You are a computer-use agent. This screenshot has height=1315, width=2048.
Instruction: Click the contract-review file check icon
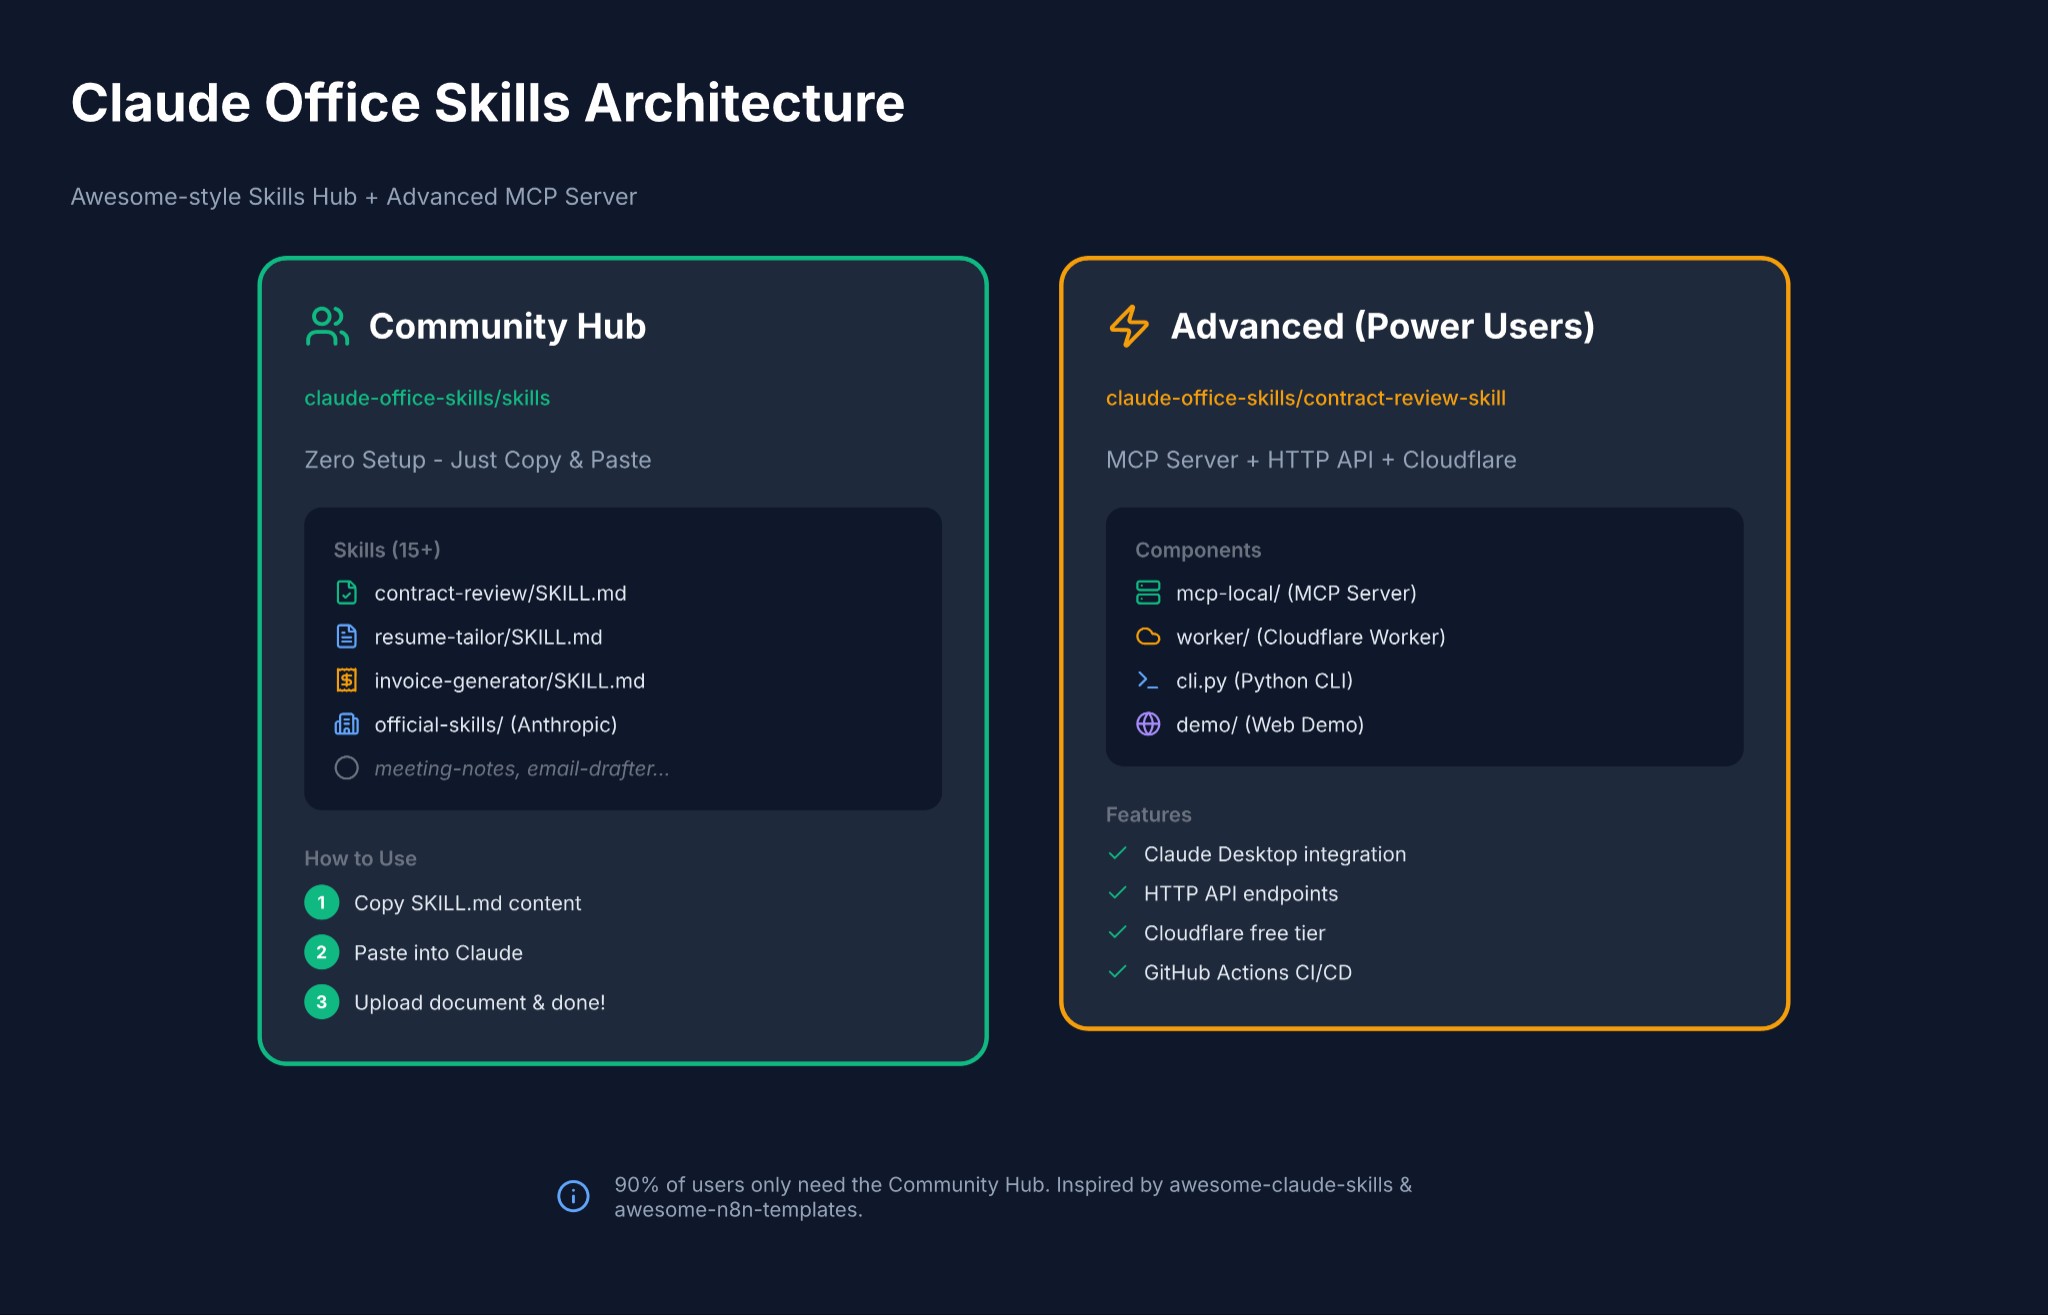(346, 593)
